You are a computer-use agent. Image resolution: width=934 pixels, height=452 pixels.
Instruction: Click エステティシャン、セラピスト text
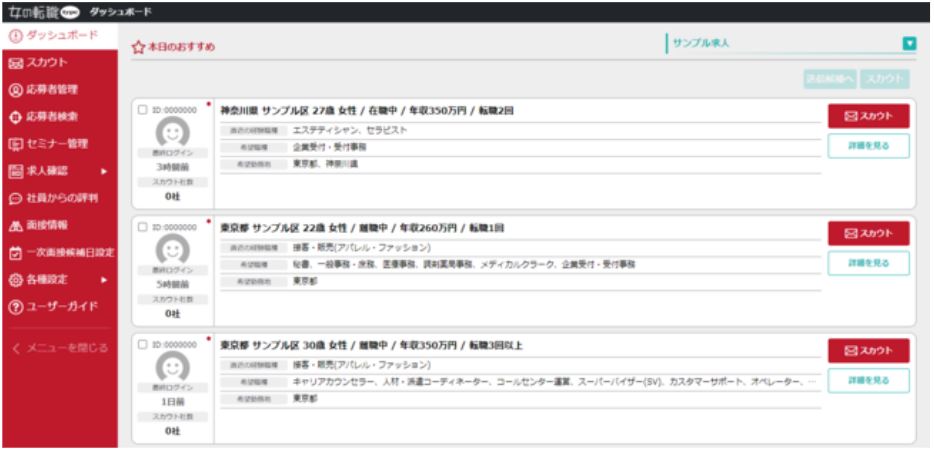coord(350,130)
